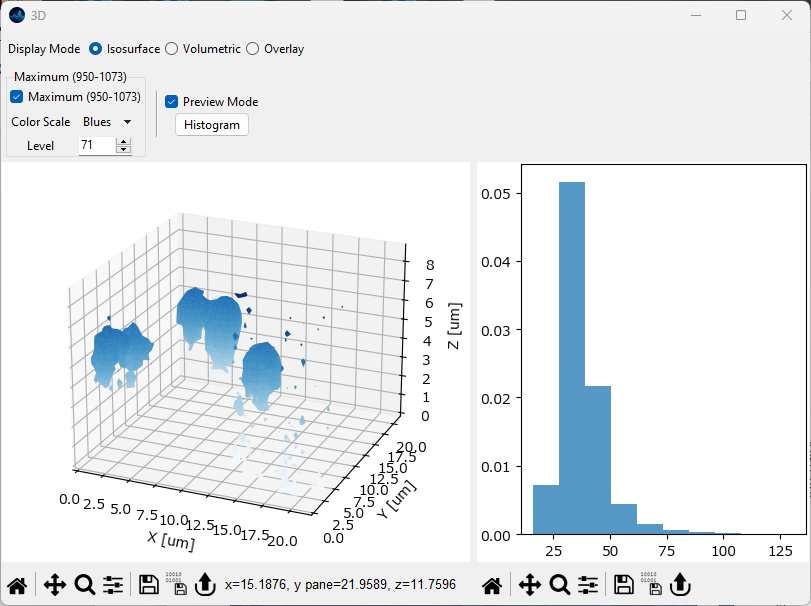Increase Level value with up arrow

[x=124, y=142]
